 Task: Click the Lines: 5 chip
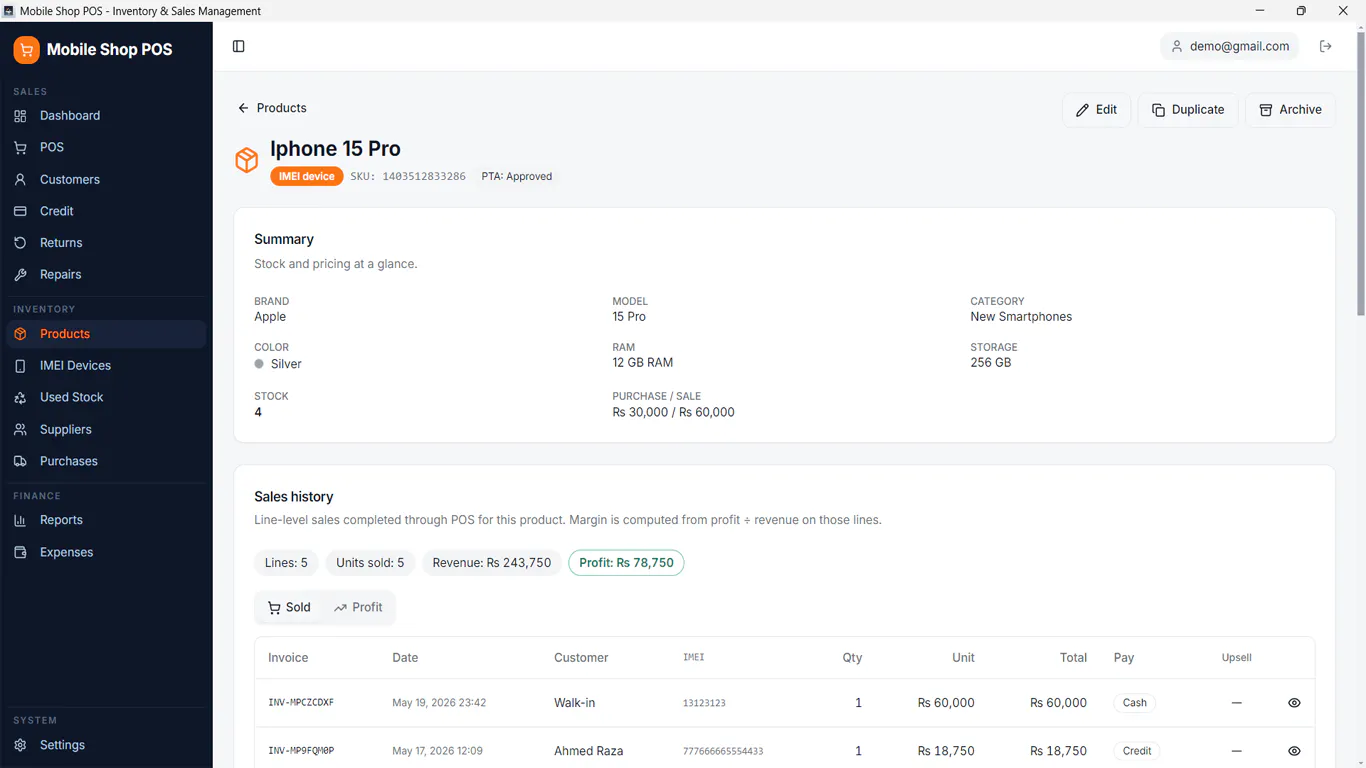pos(286,563)
